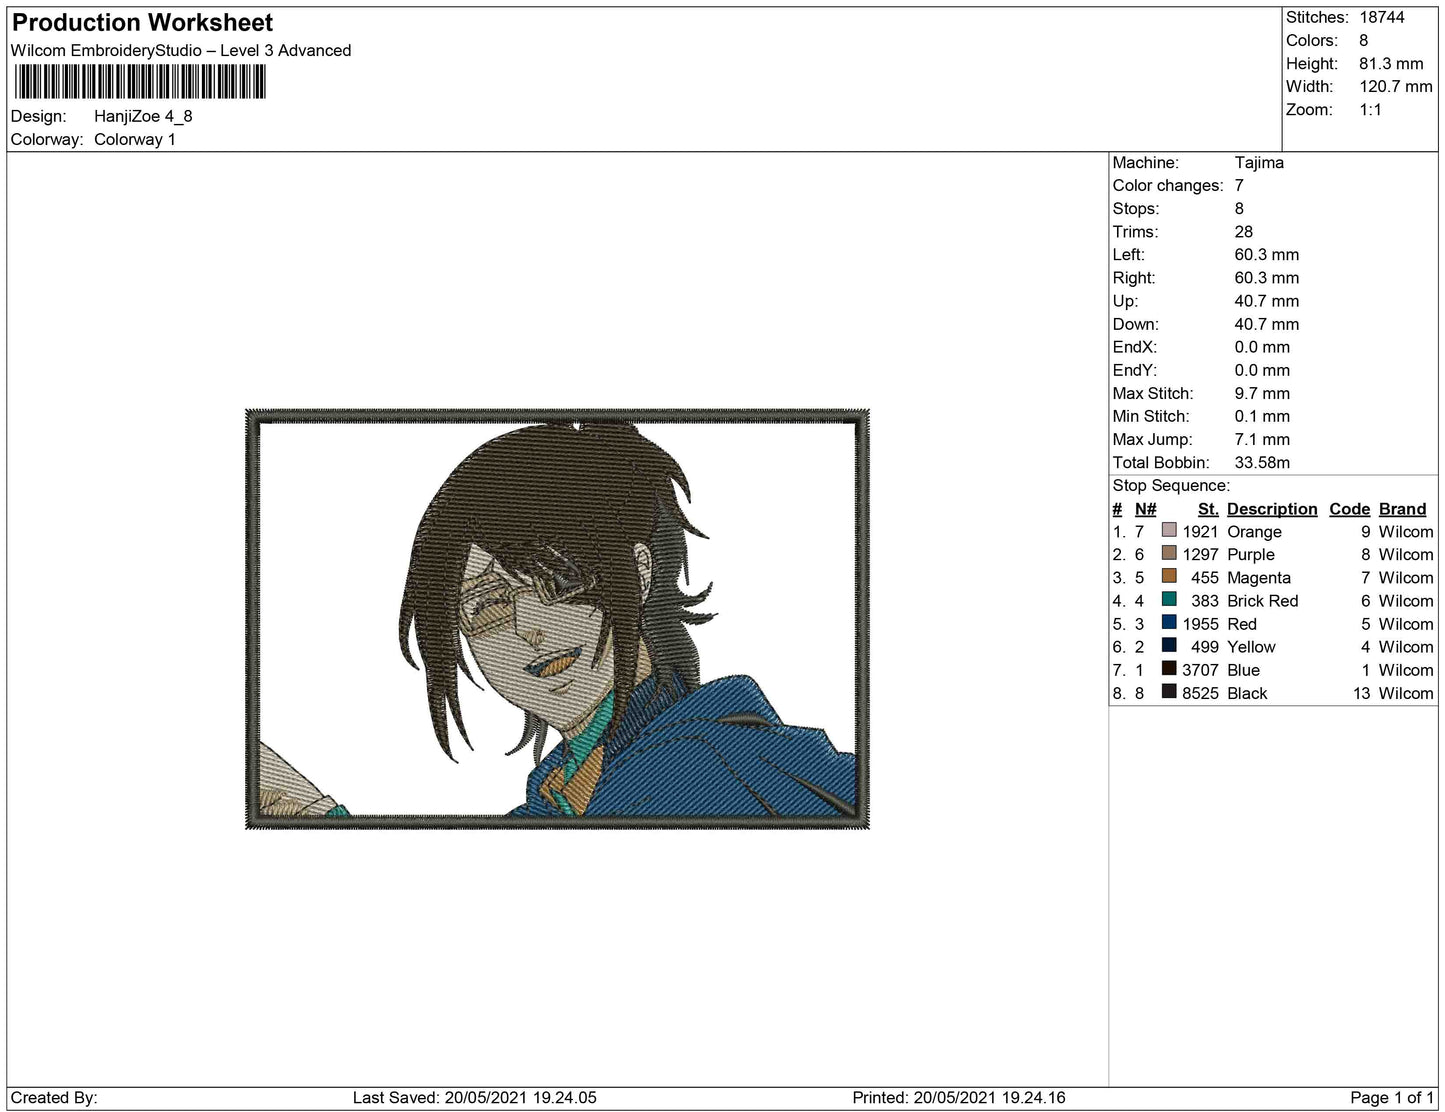1445x1112 pixels.
Task: Click the stitch count '455'
Action: (x=1205, y=577)
